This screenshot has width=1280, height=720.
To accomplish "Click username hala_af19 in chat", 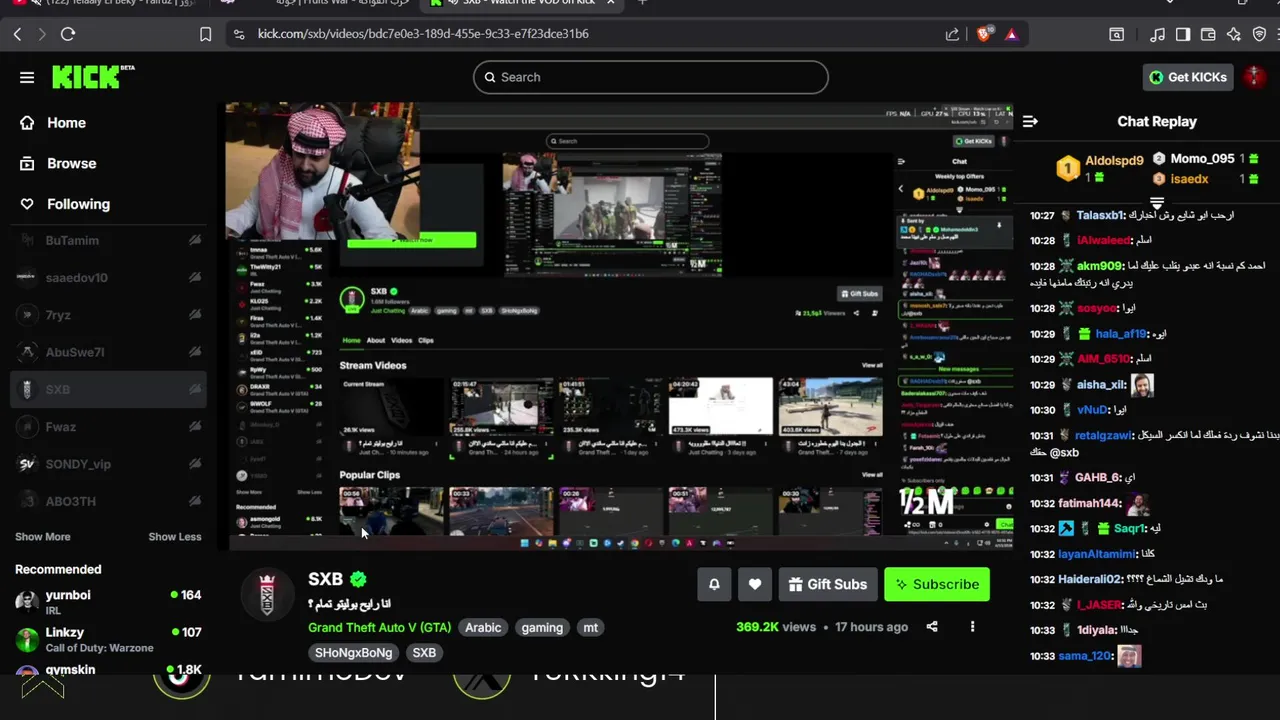I will 1120,334.
